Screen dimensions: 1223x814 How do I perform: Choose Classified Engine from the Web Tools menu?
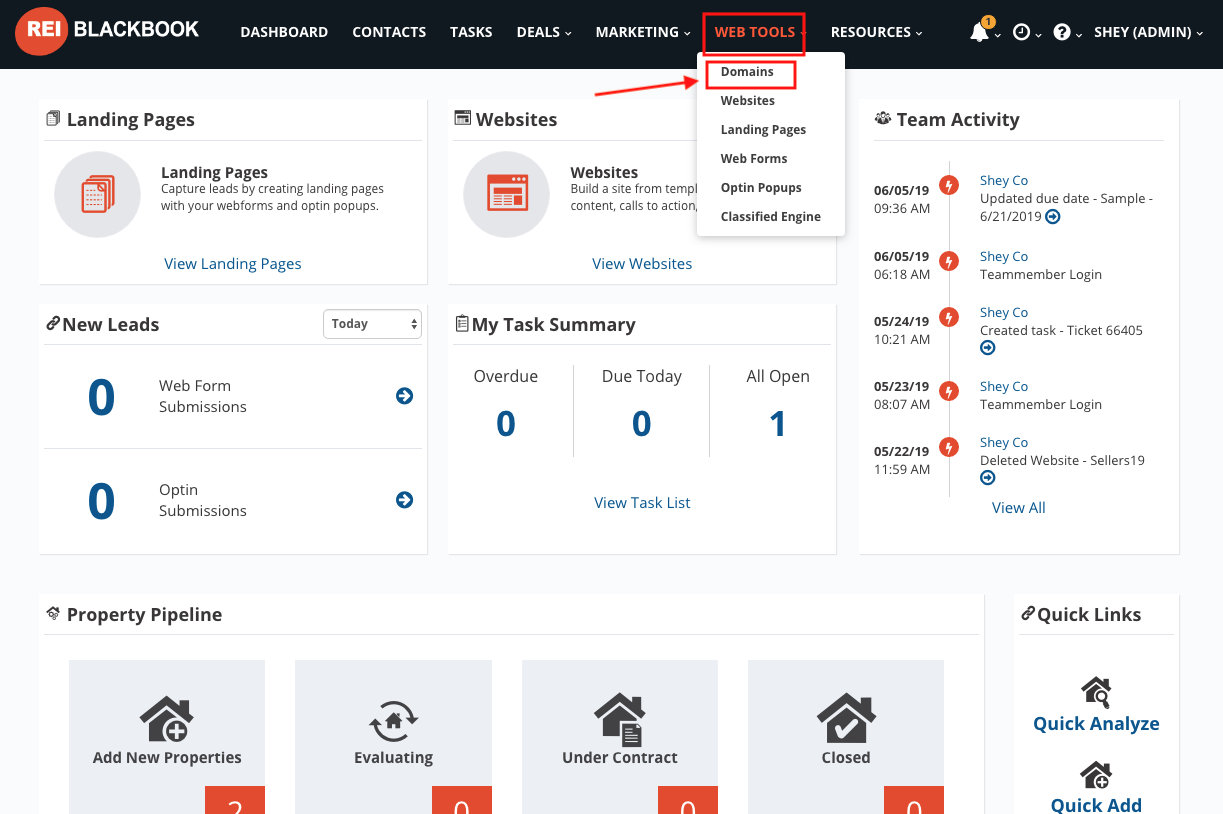pos(771,217)
